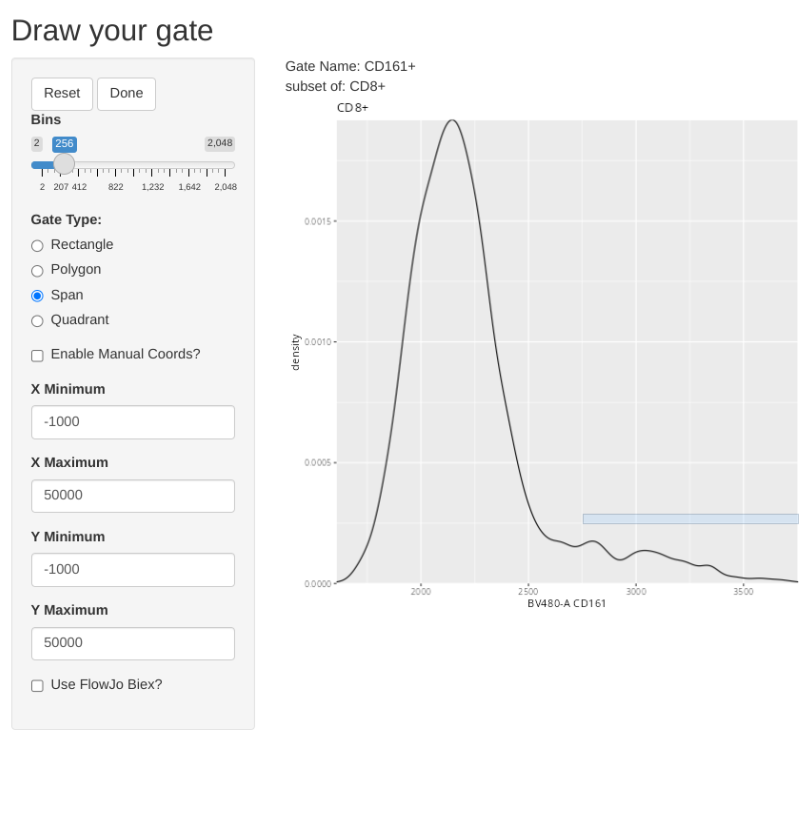
Task: Click the blue 256 slider value label
Action: [64, 144]
